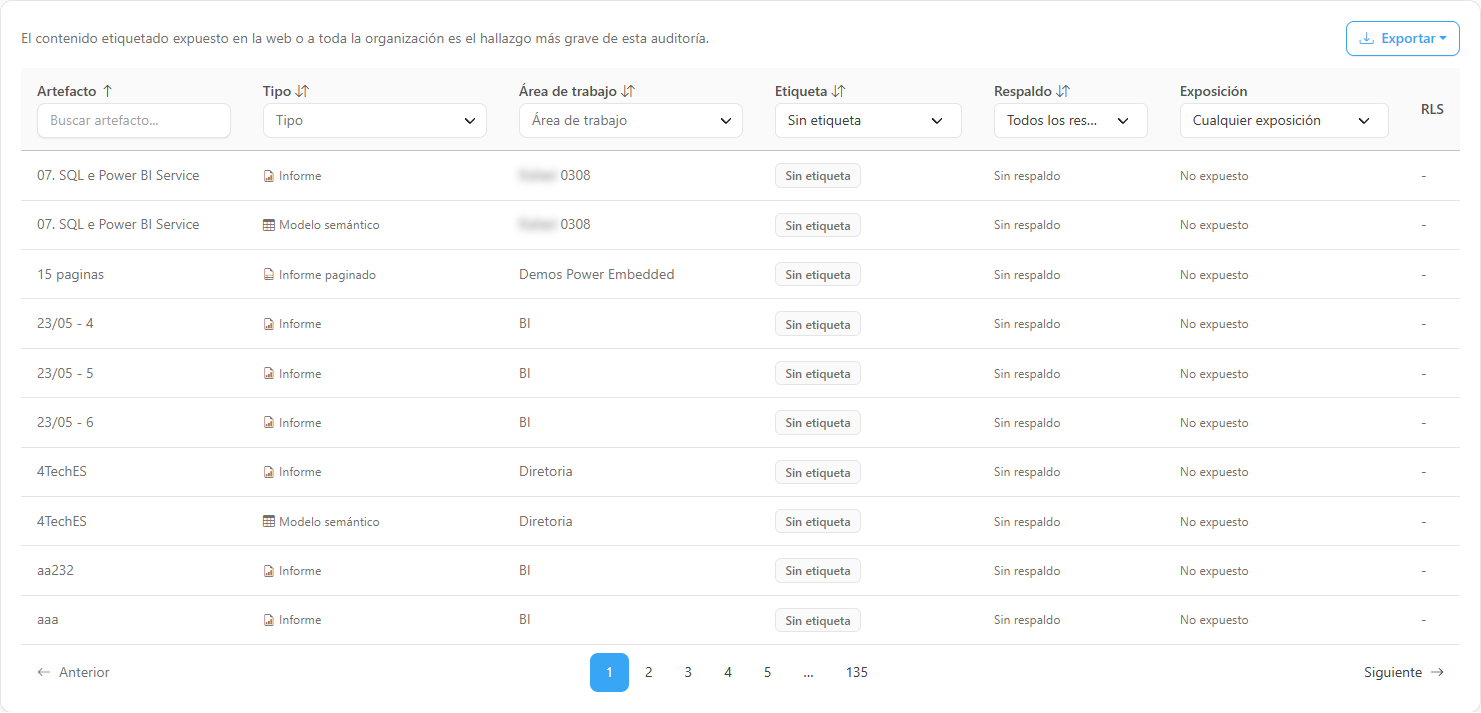This screenshot has height=713, width=1481.
Task: Sort the Área de trabajo column
Action: pyautogui.click(x=628, y=91)
